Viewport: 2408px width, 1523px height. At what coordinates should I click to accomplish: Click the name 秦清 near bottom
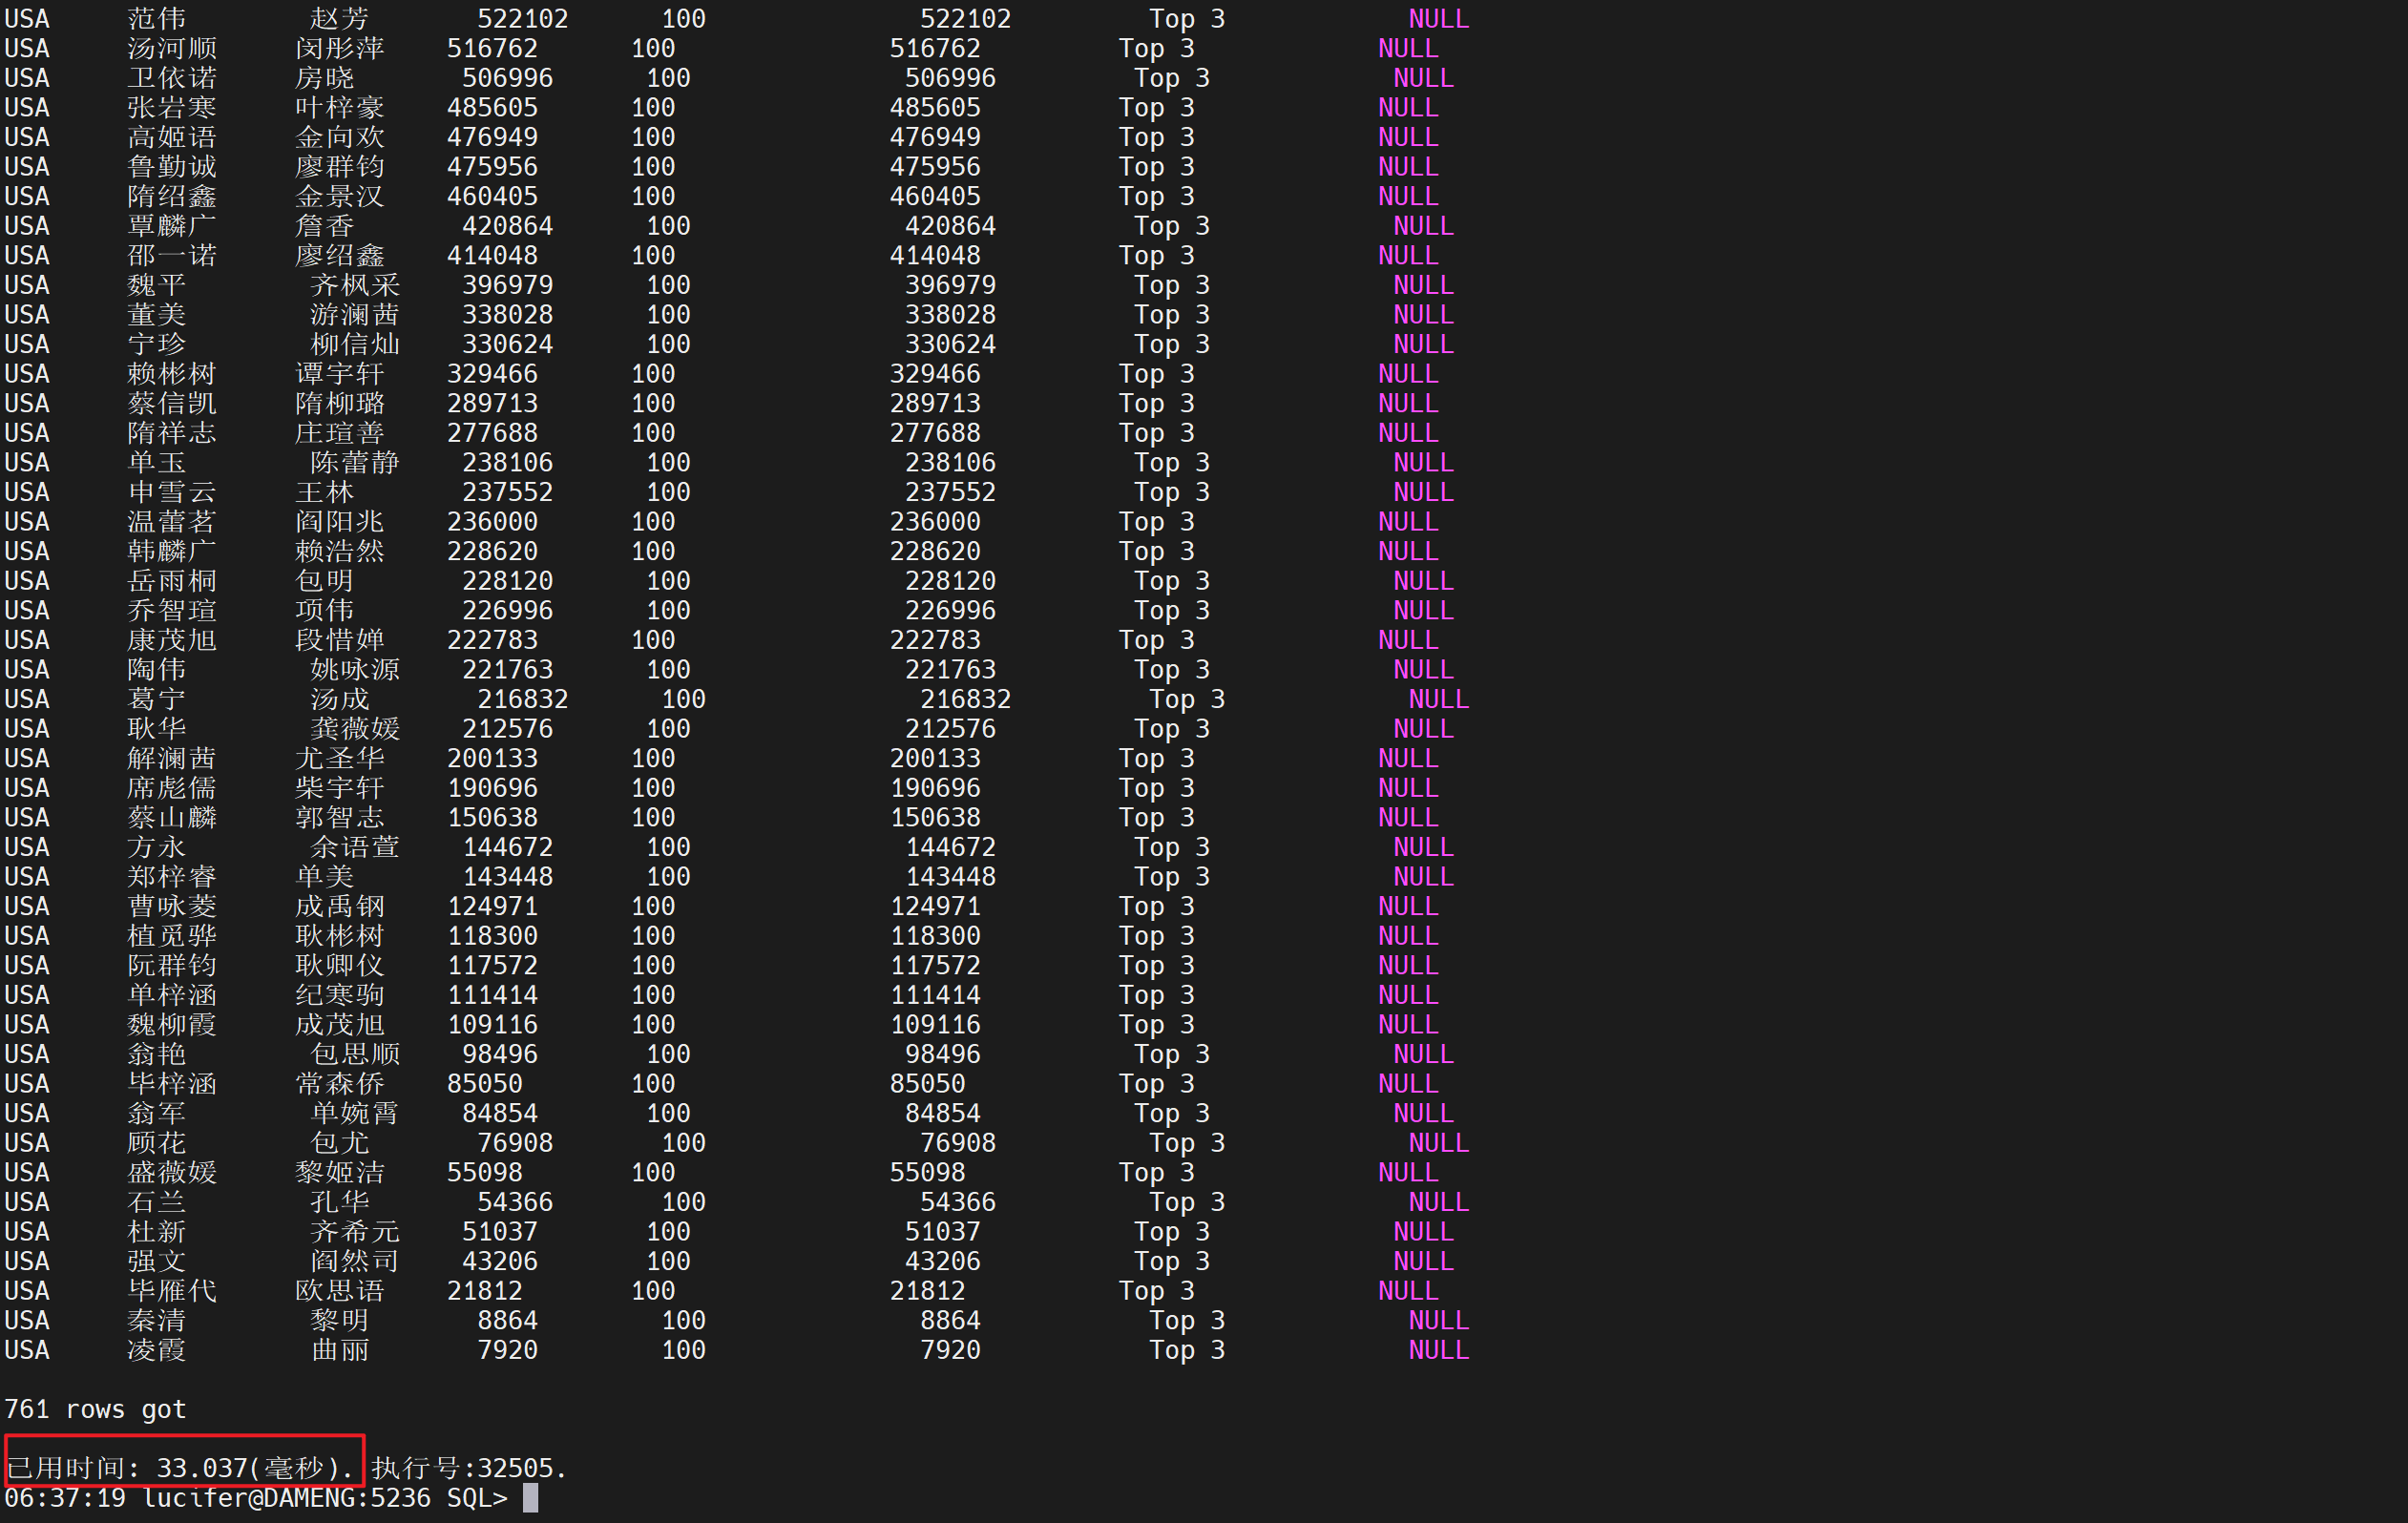pyautogui.click(x=157, y=1320)
